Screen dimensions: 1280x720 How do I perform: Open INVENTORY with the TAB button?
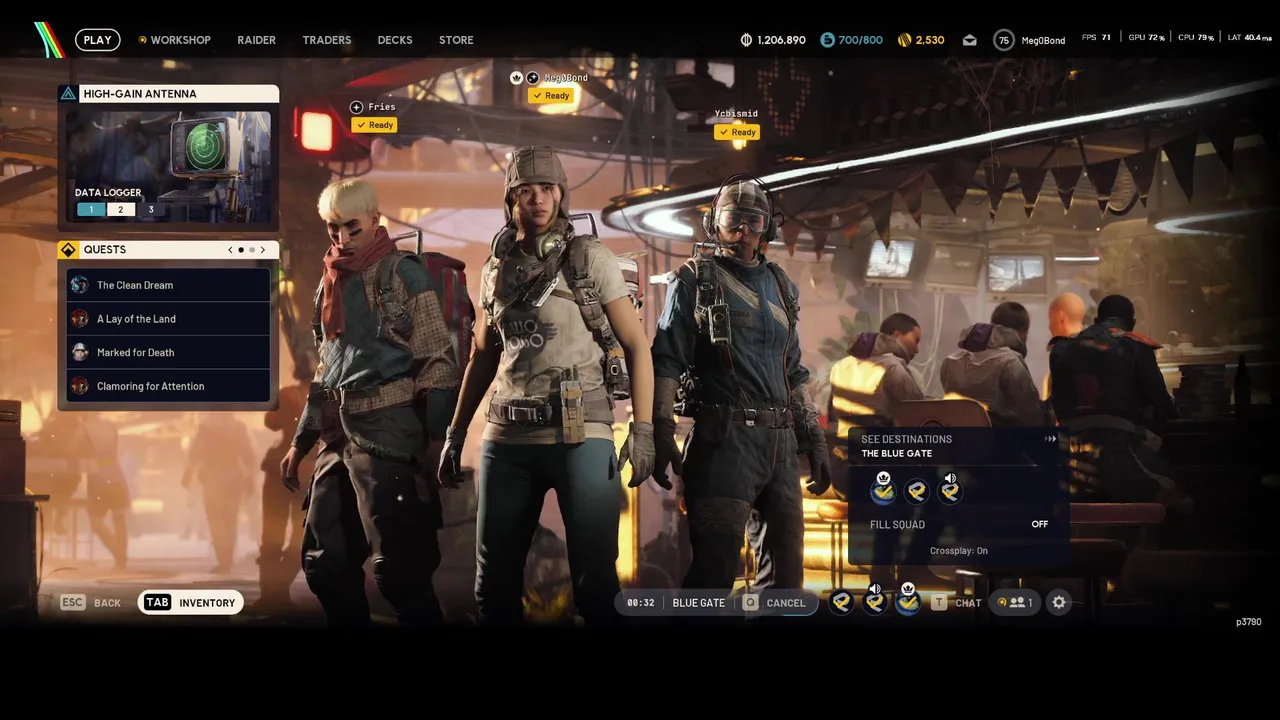pos(190,602)
